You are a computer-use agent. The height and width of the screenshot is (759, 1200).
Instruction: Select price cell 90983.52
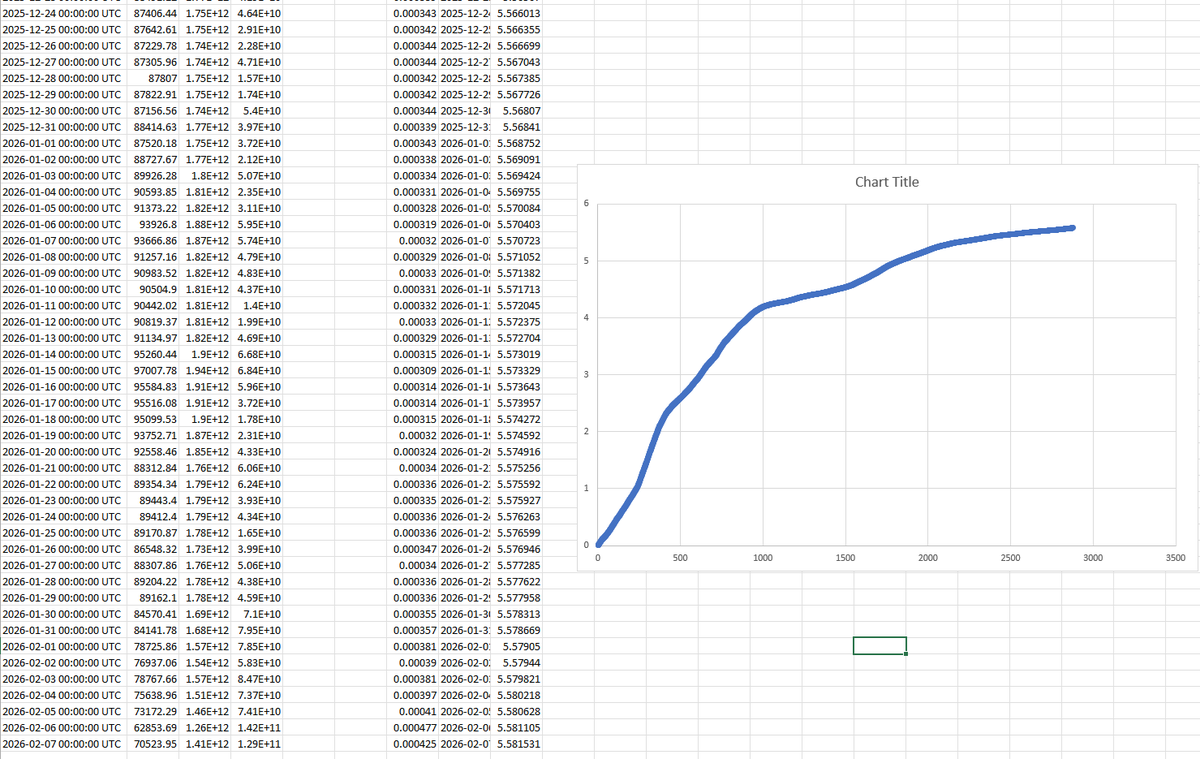click(155, 272)
